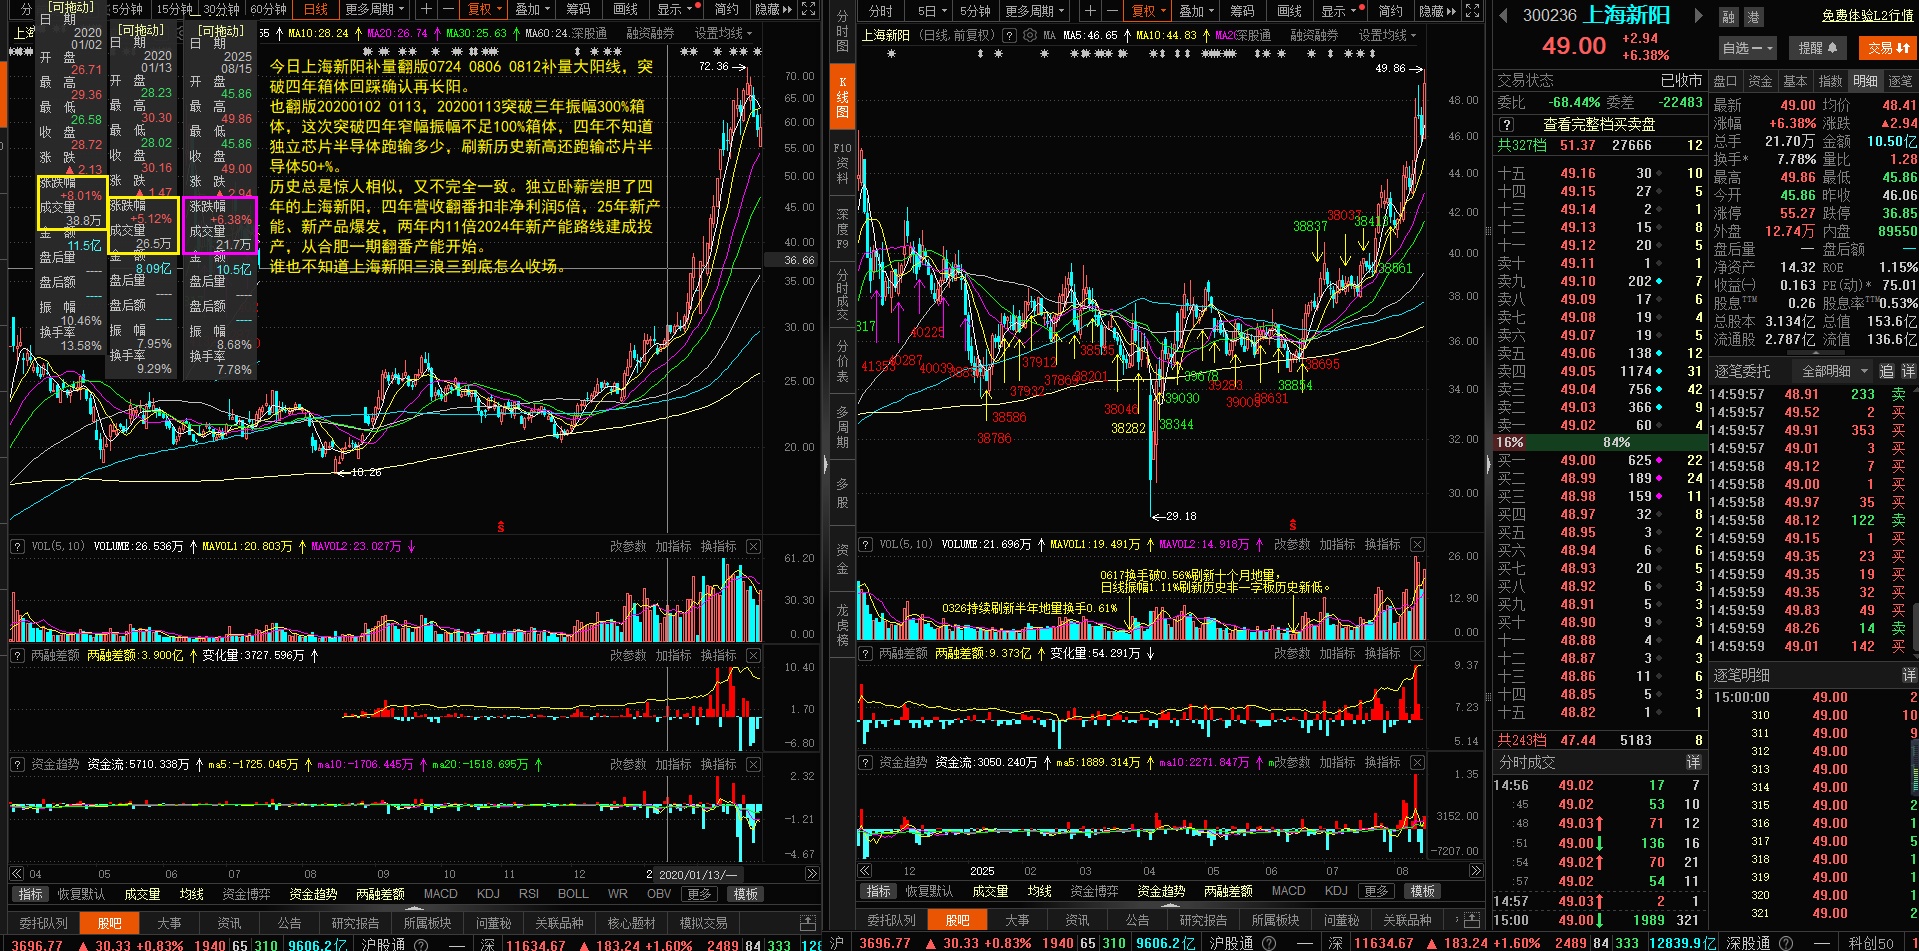
Task: Select 研究报告 tab in left bottom panel
Action: [x=355, y=923]
